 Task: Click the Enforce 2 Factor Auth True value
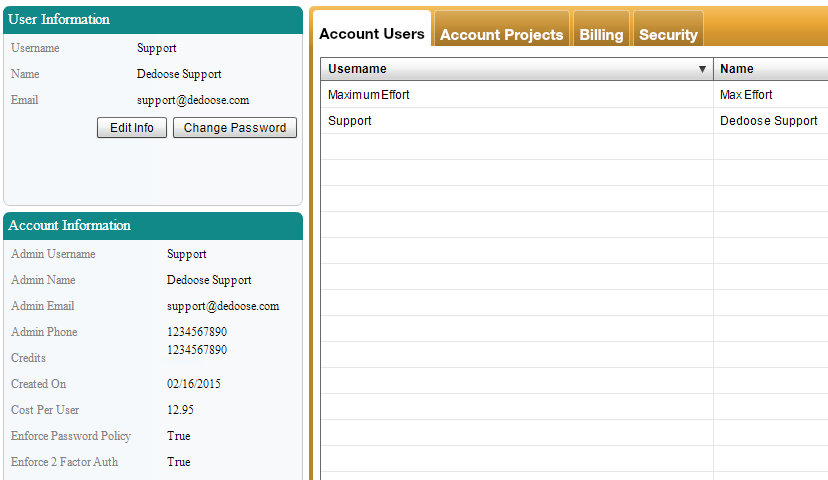pyautogui.click(x=178, y=462)
